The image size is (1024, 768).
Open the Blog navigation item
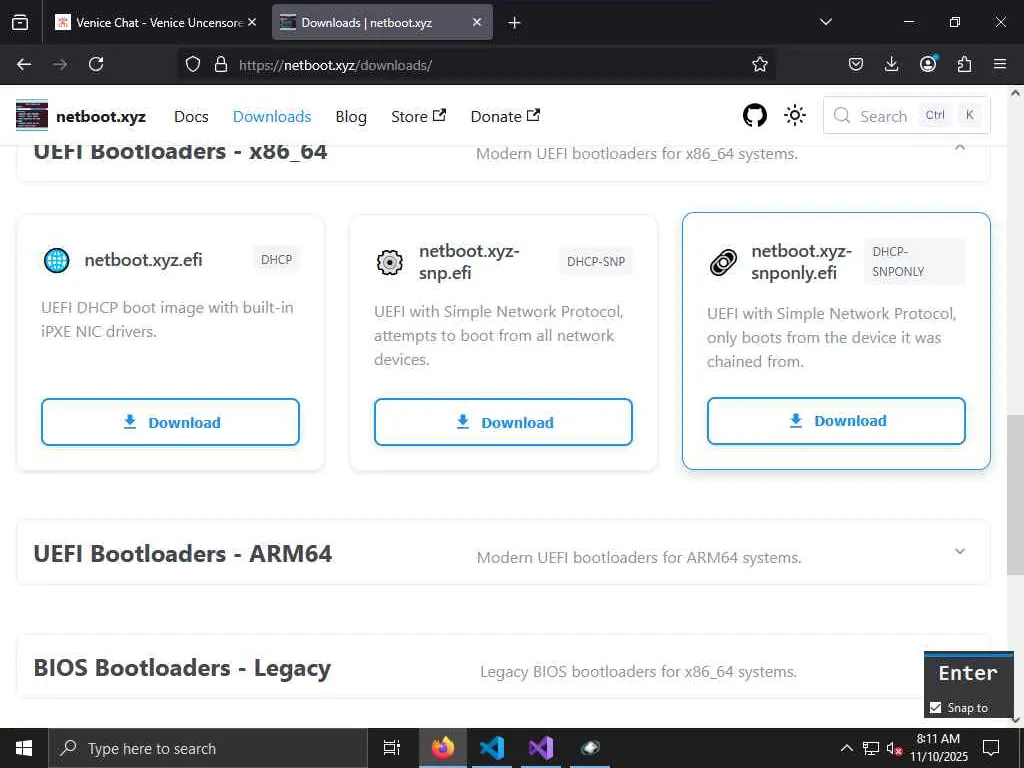351,116
